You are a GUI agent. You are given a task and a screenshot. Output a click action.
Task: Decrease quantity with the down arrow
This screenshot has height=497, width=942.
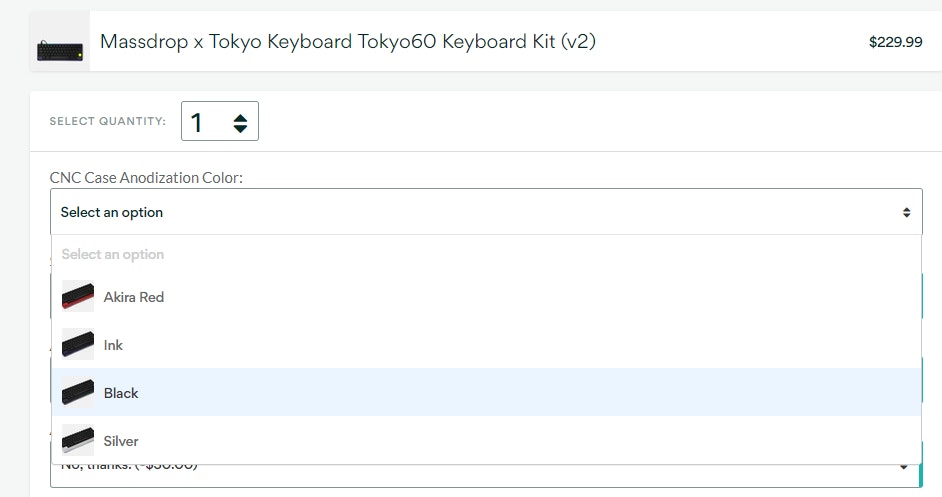click(240, 129)
